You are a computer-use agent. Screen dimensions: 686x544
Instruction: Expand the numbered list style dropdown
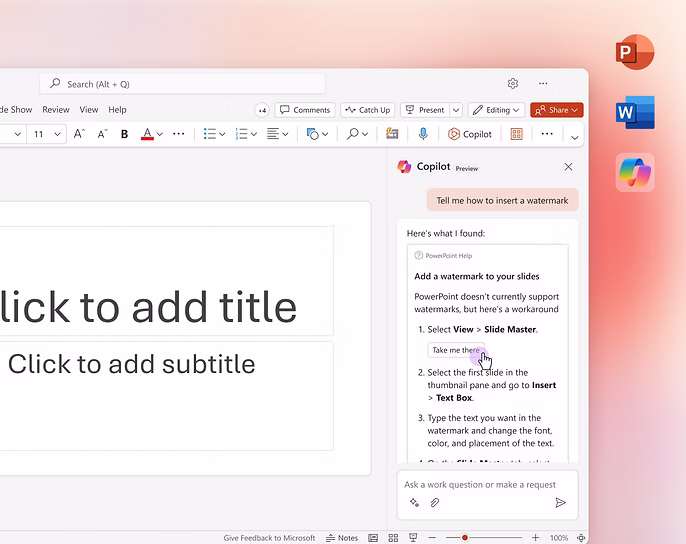click(254, 134)
